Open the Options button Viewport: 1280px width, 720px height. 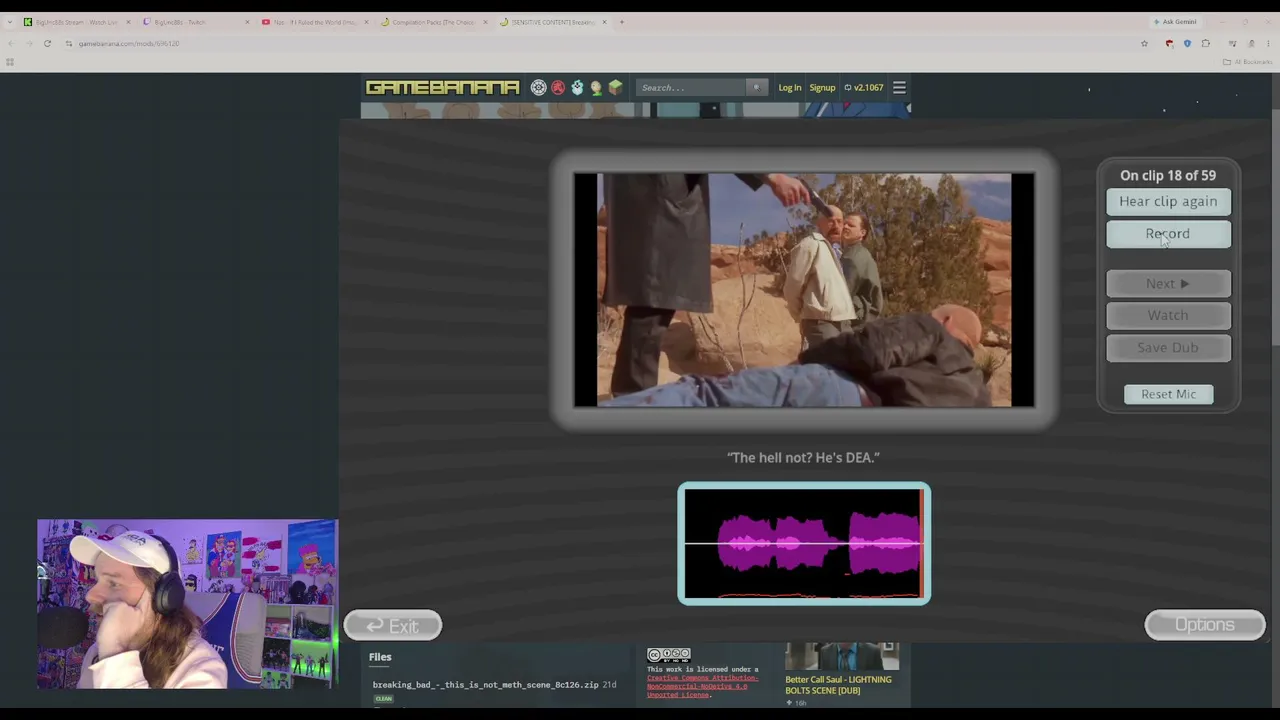pos(1205,625)
